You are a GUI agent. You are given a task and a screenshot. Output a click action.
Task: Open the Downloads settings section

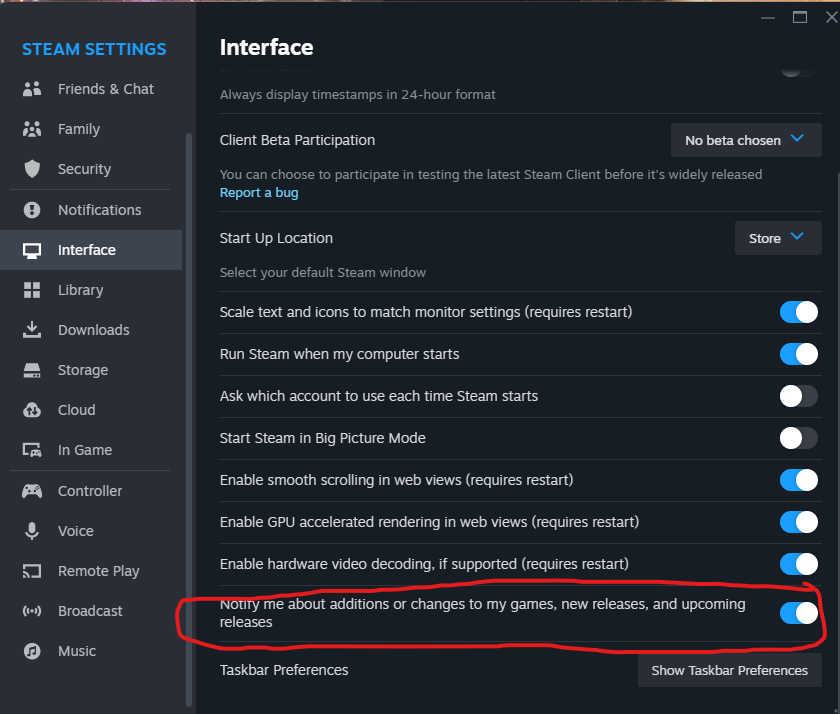click(x=91, y=330)
